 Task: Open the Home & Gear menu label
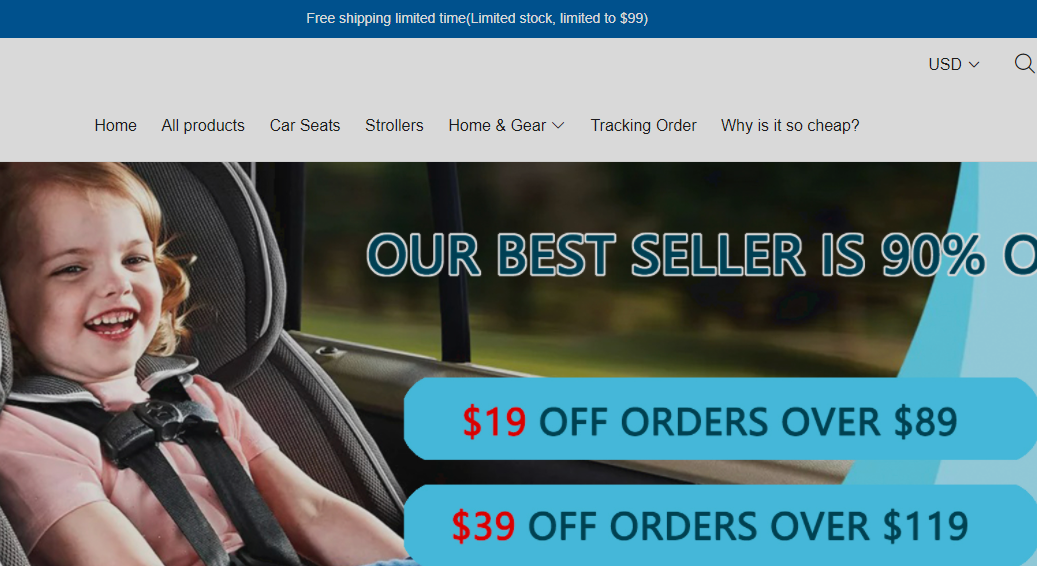(x=497, y=126)
